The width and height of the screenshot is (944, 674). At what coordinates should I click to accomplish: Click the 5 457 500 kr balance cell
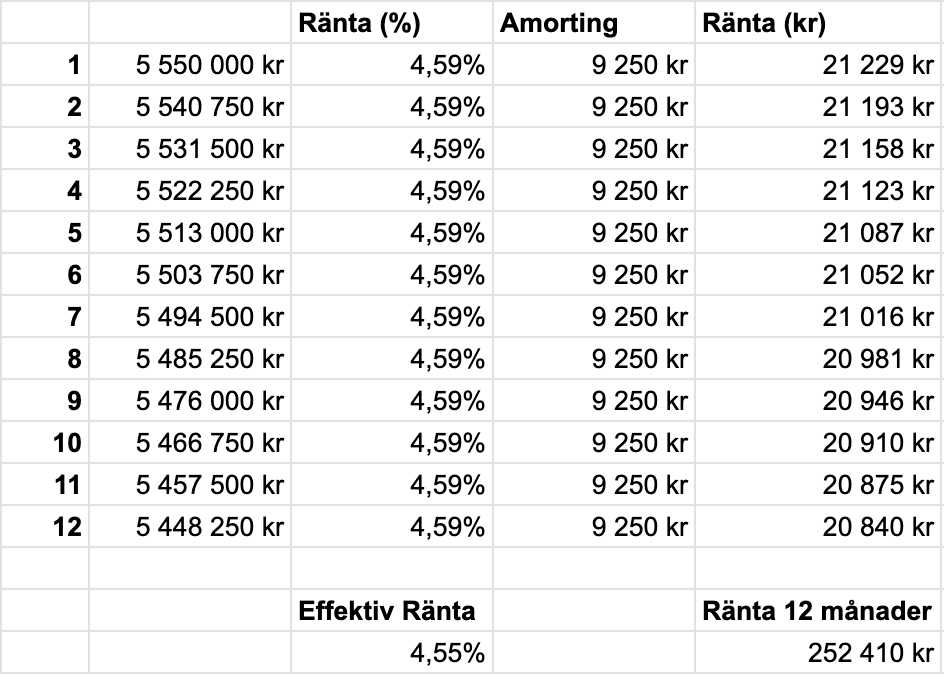pos(190,485)
